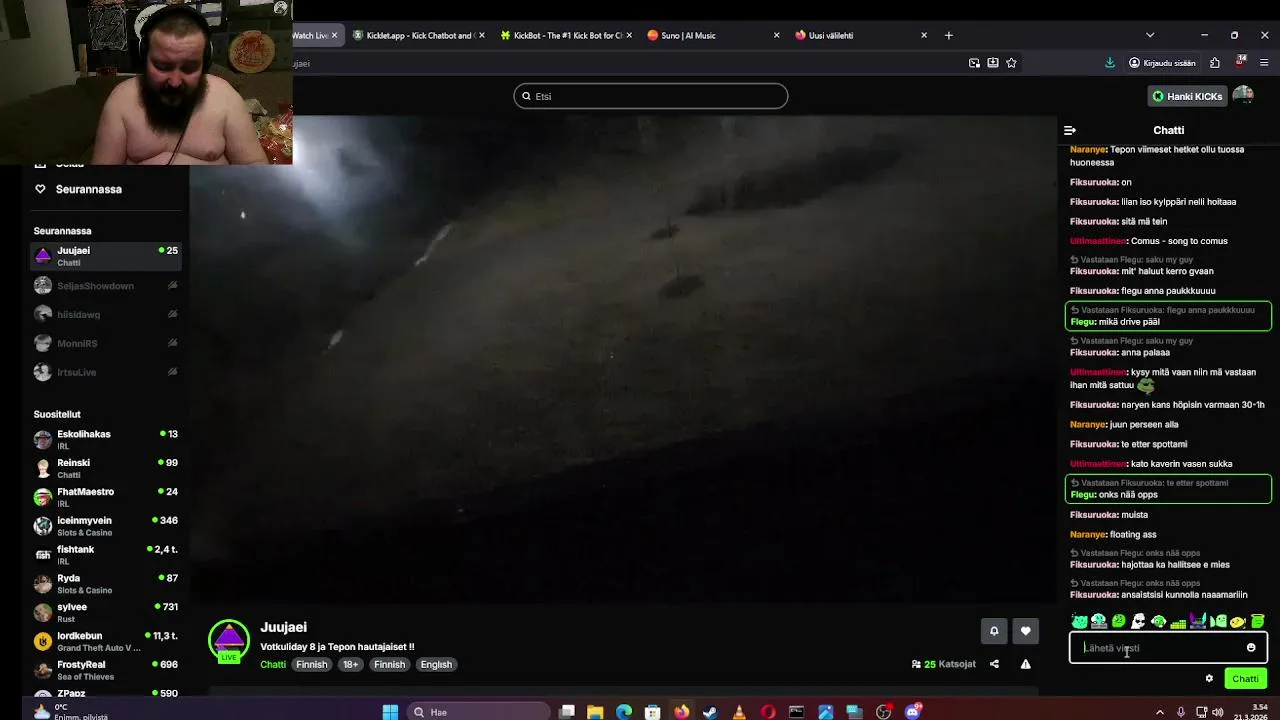This screenshot has width=1280, height=720.
Task: Open Firefox downloads arrow icon
Action: click(1110, 63)
